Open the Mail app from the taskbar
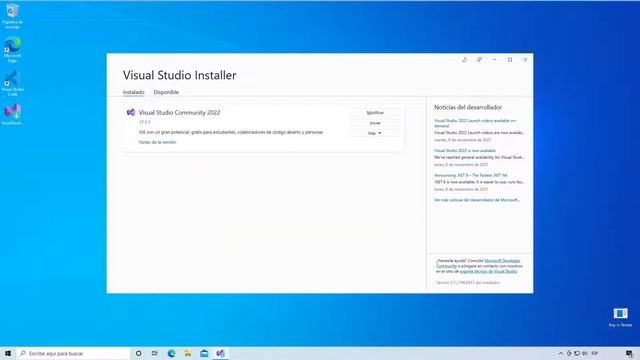Viewport: 640px width, 360px height. pos(204,353)
